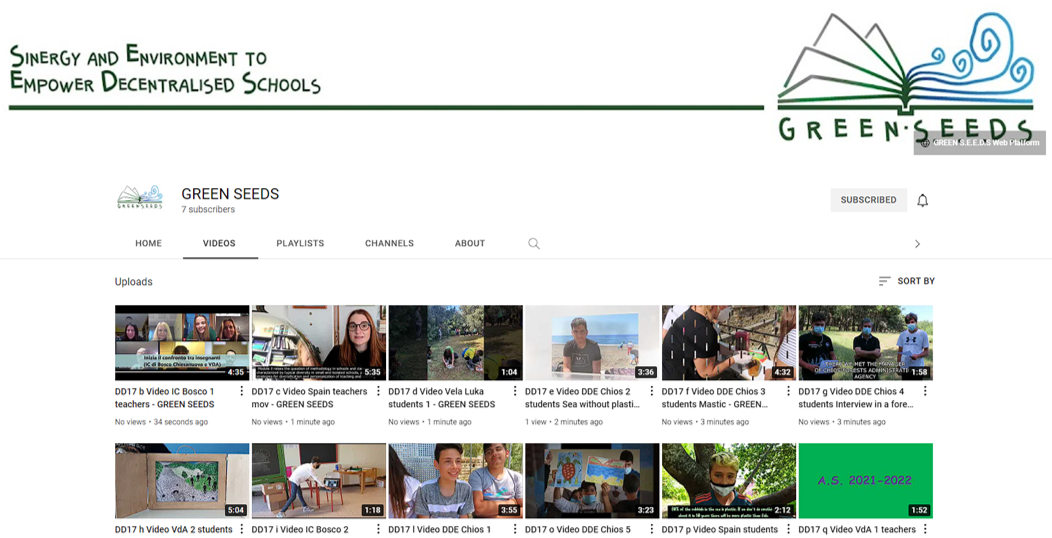Open title DD17 p Video Spain students
Viewport: 1052px width, 538px height.
coord(720,529)
